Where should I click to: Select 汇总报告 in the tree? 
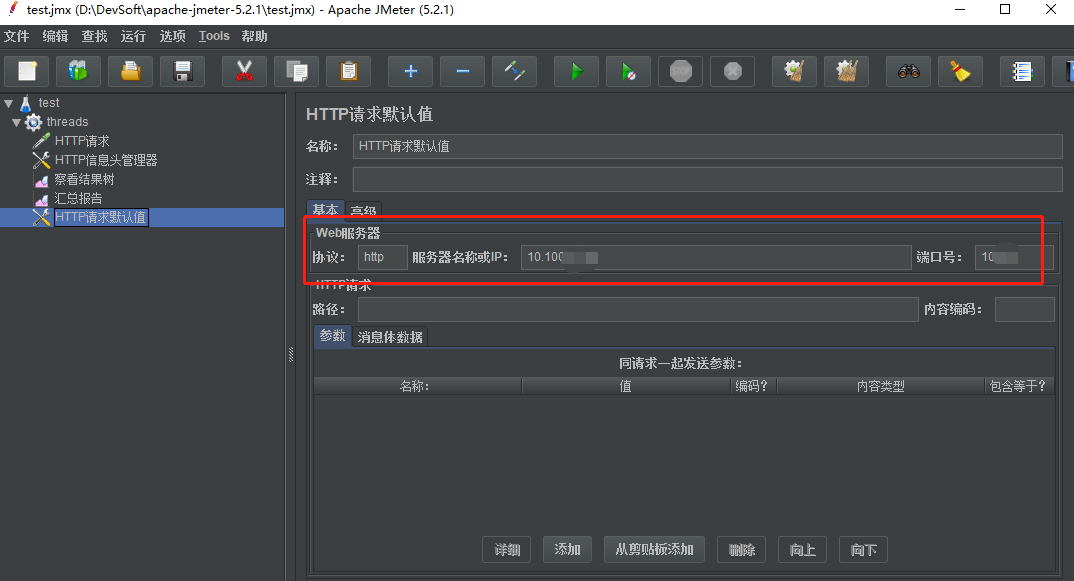coord(78,199)
